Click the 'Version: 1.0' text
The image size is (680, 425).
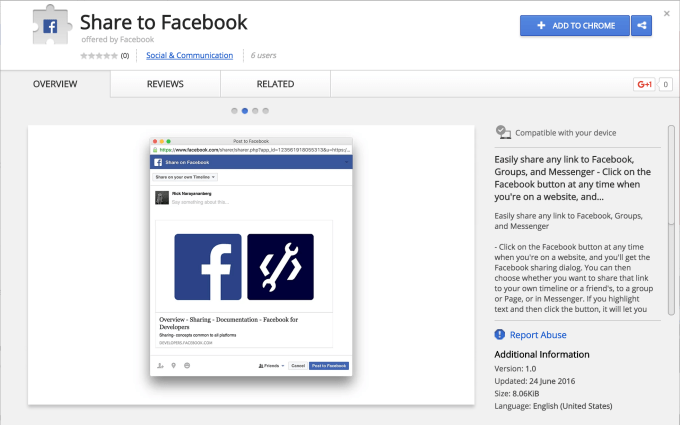coord(515,369)
